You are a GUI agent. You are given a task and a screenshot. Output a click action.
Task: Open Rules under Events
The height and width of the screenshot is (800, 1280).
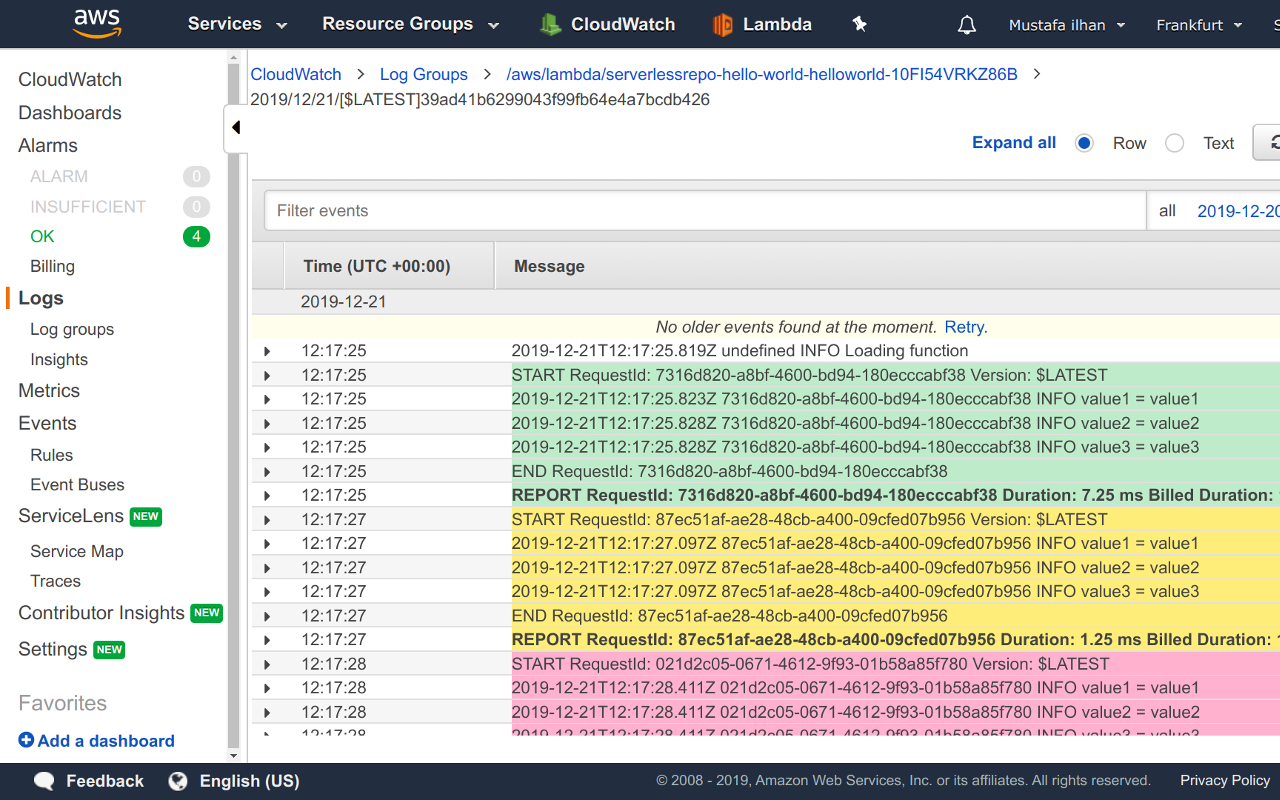pos(52,455)
